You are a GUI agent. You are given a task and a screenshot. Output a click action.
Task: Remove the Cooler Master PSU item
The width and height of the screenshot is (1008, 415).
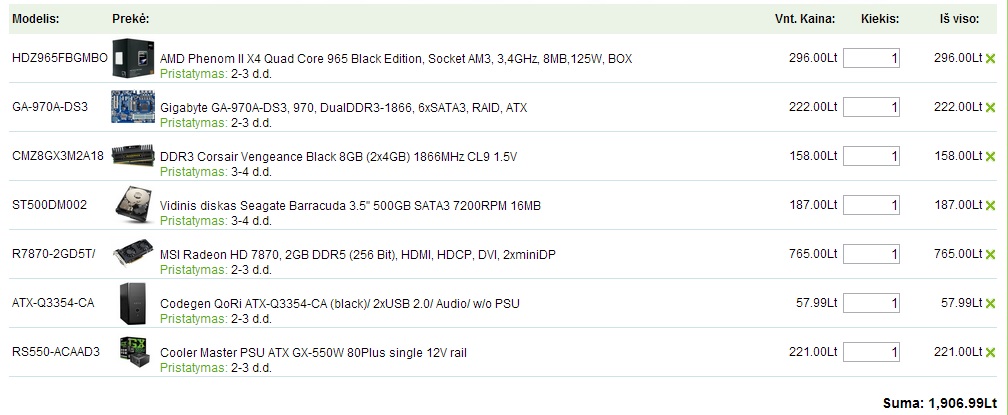(990, 352)
